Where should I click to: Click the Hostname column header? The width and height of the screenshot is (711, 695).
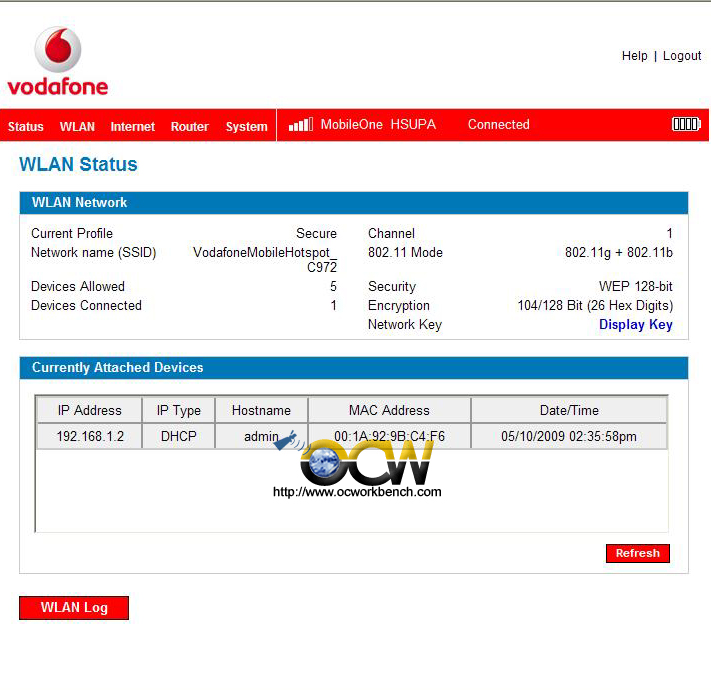tap(261, 410)
